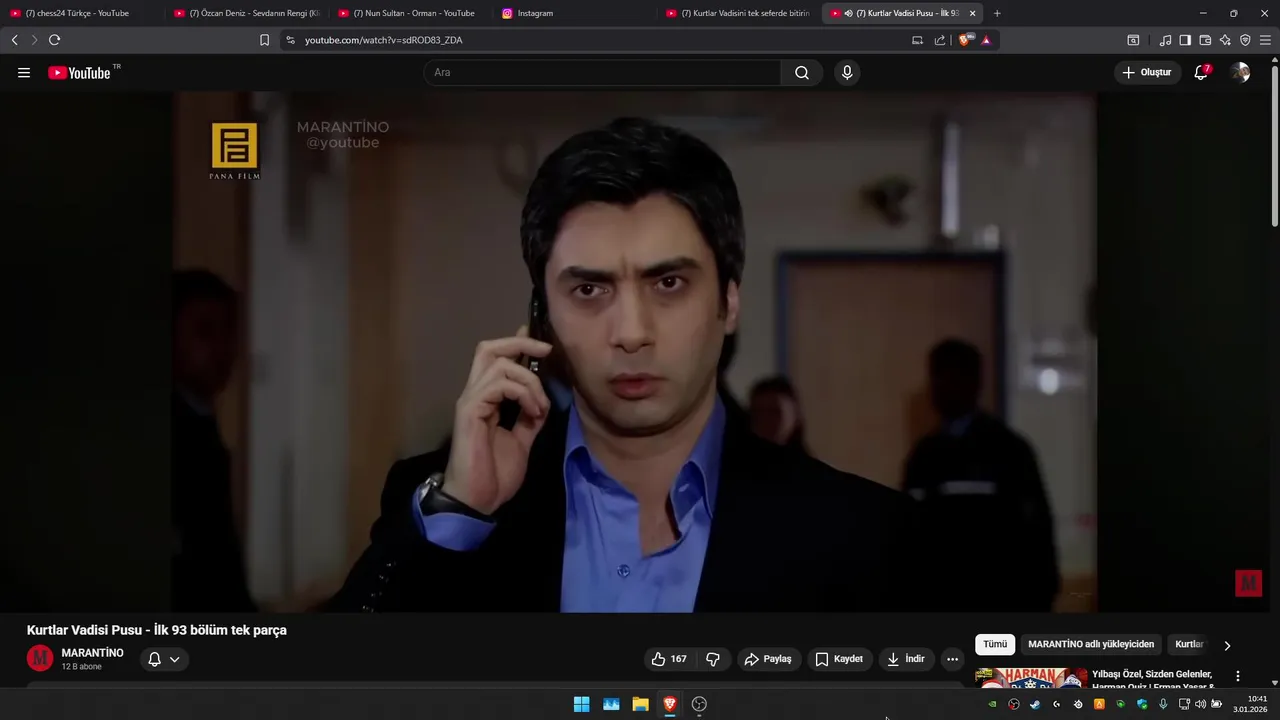This screenshot has width=1280, height=720.
Task: Open Brave Rewards triangle icon
Action: [986, 40]
